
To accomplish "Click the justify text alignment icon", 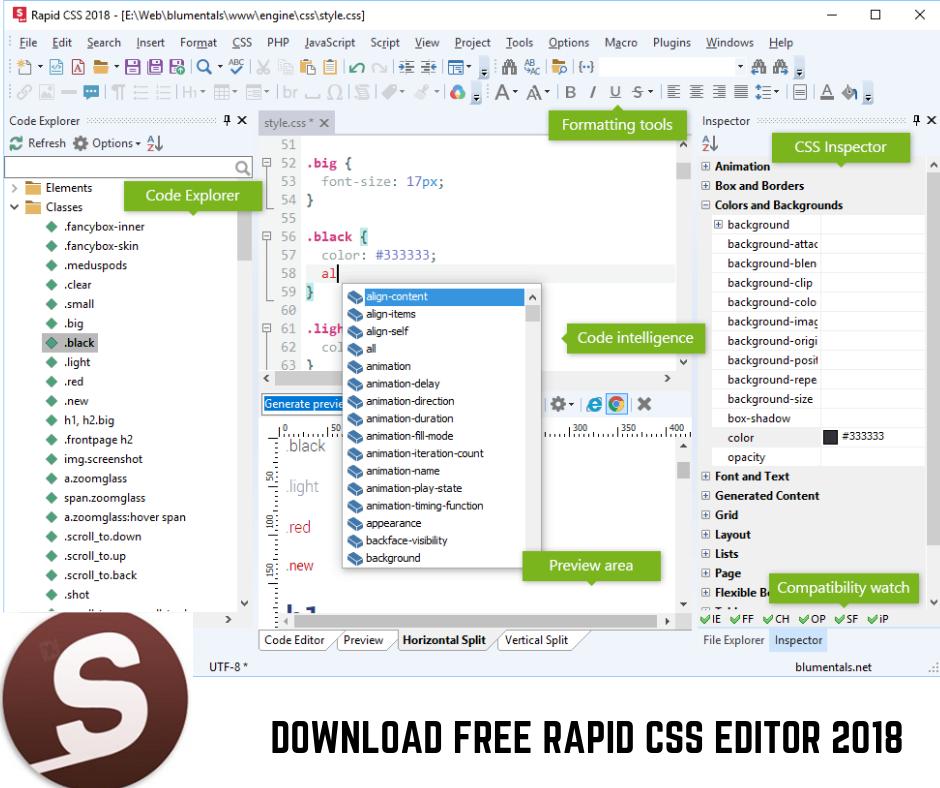I will 742,92.
